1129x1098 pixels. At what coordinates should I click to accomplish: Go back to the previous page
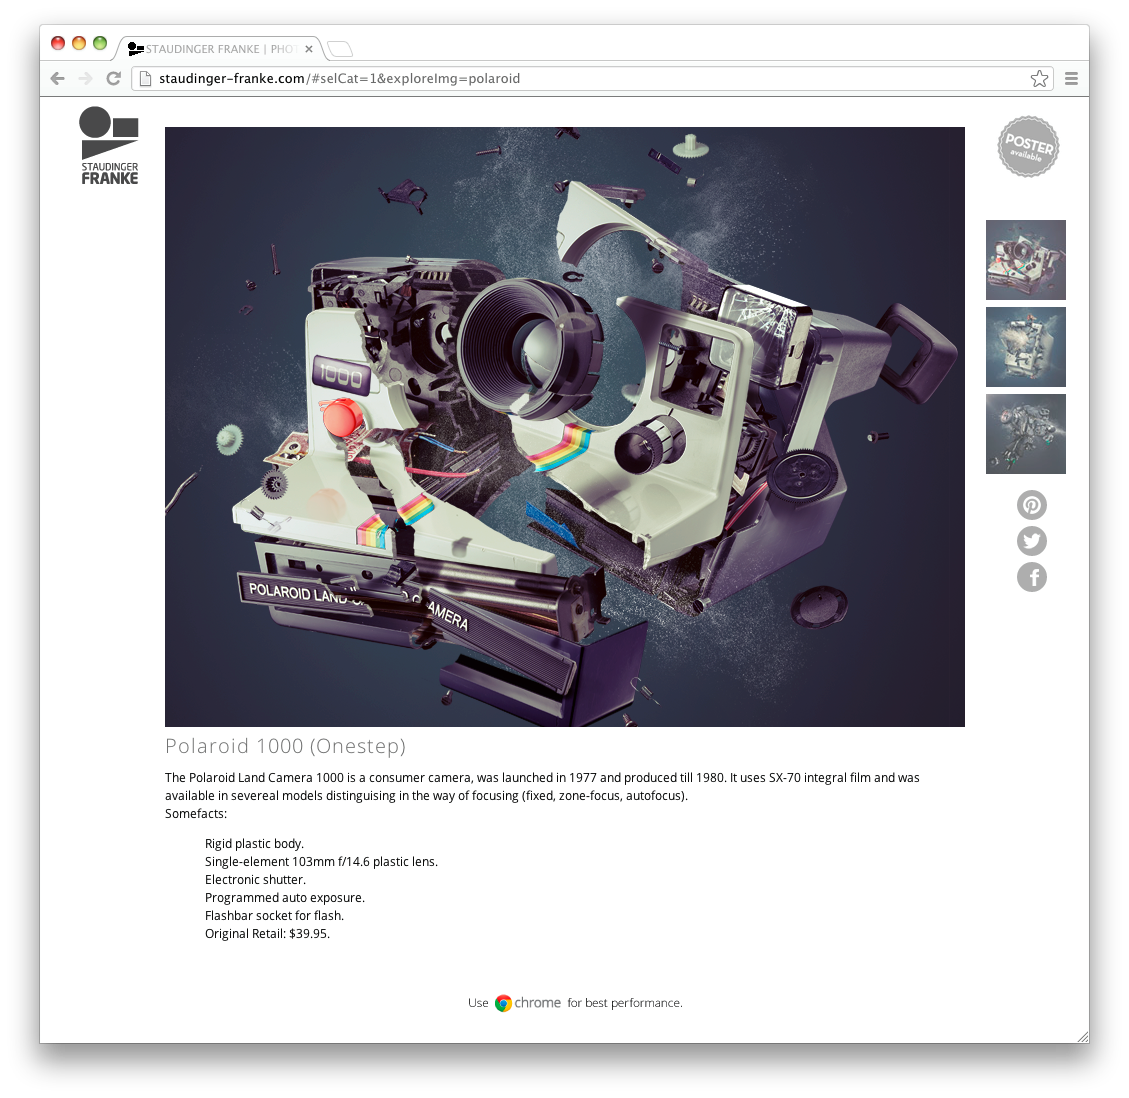tap(58, 79)
